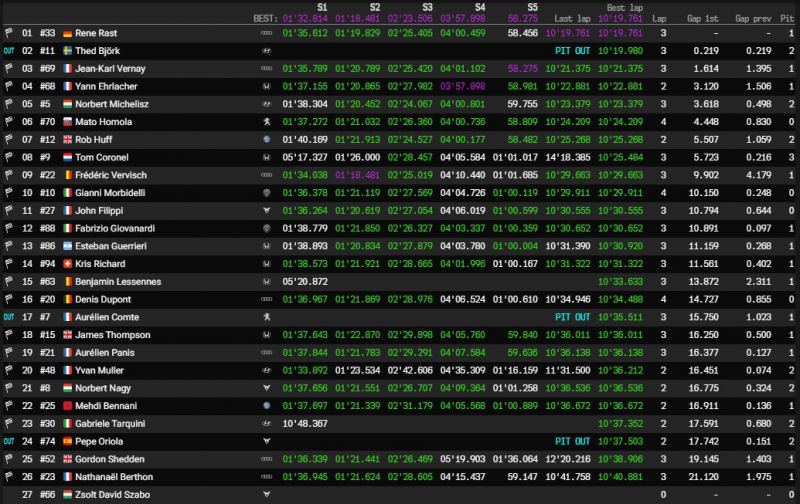Click the checkered flag icon in Rob Huff's row
Screen dimensions: 800x504
[9, 139]
